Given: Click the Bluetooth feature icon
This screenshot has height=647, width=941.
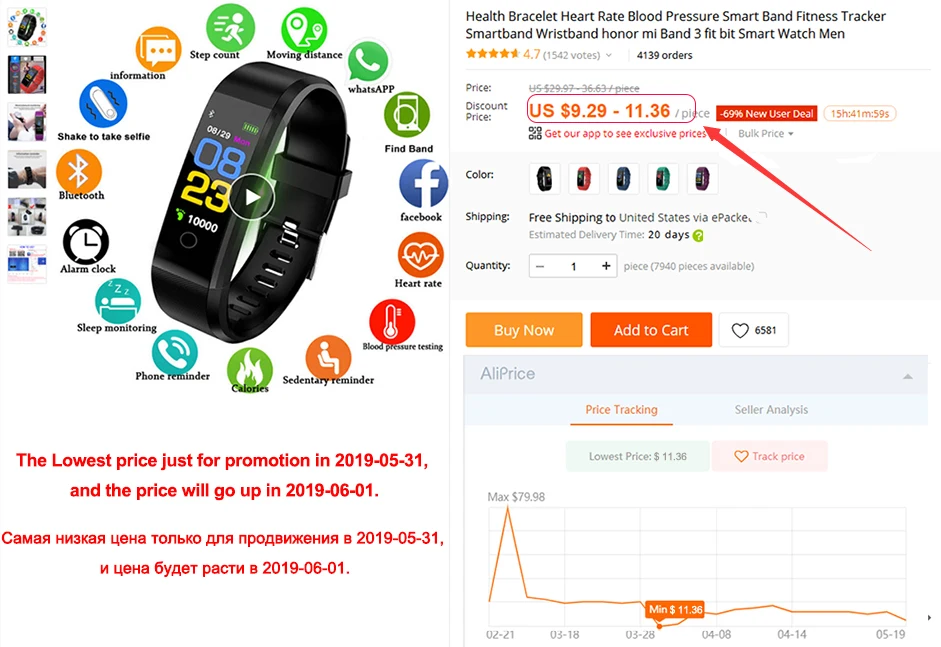Looking at the screenshot, I should [x=79, y=171].
